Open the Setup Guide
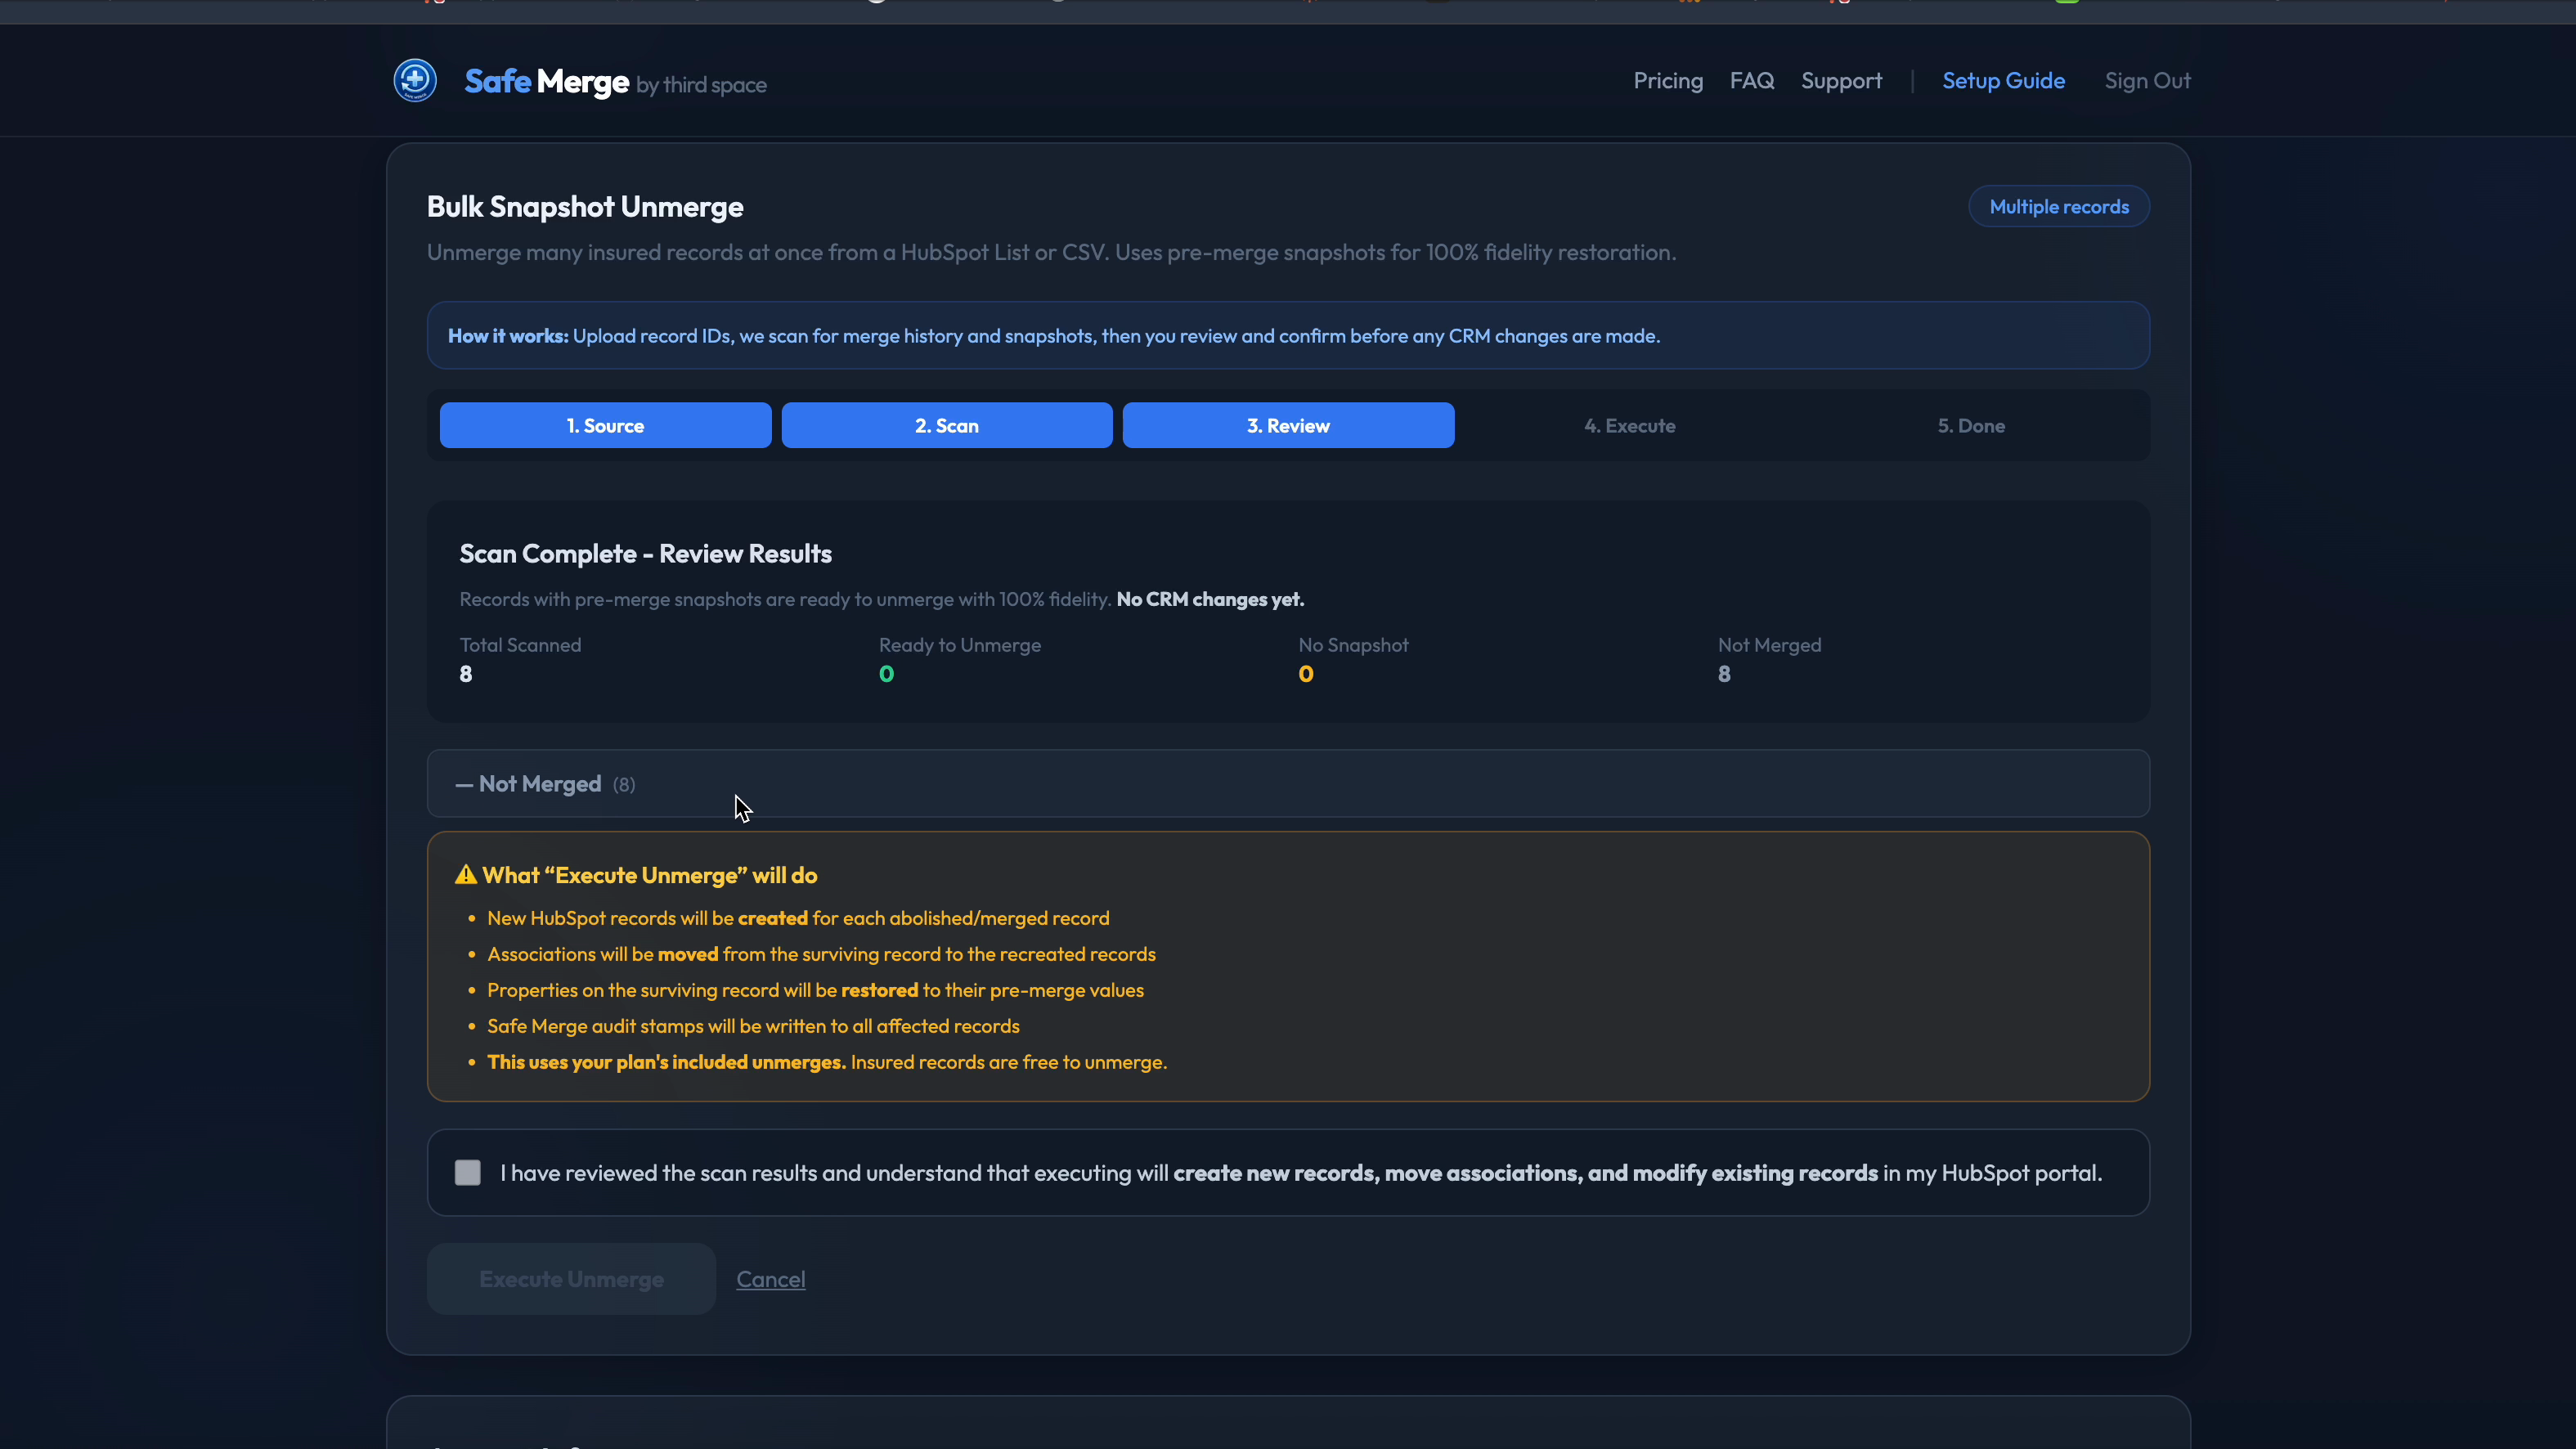This screenshot has width=2576, height=1449. tap(2003, 80)
